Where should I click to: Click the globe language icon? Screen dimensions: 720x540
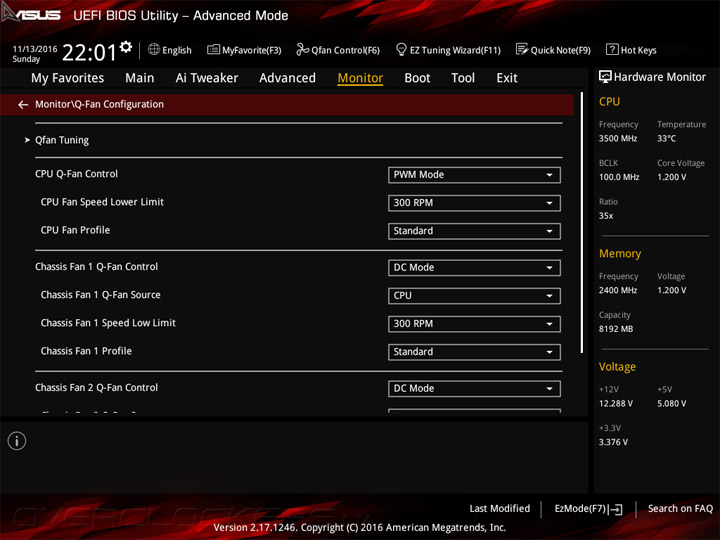point(154,49)
